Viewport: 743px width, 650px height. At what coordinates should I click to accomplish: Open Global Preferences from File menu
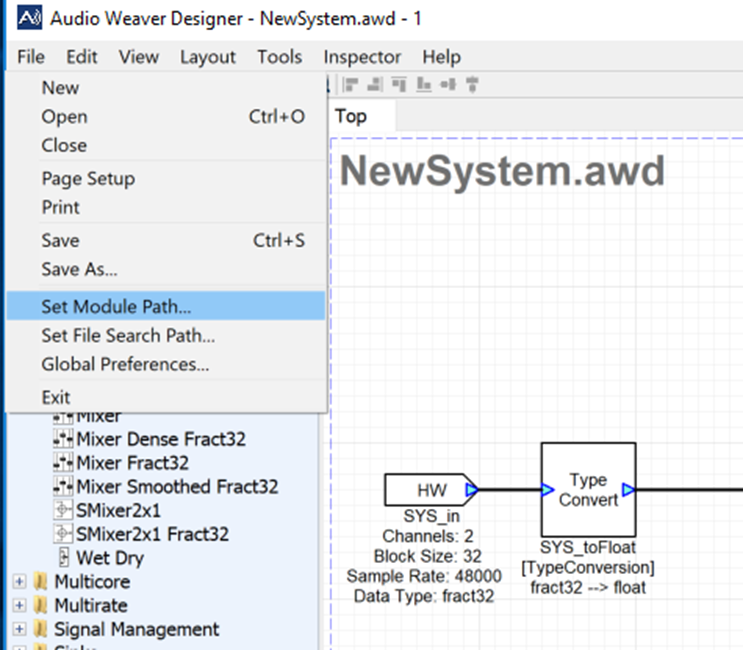[125, 365]
